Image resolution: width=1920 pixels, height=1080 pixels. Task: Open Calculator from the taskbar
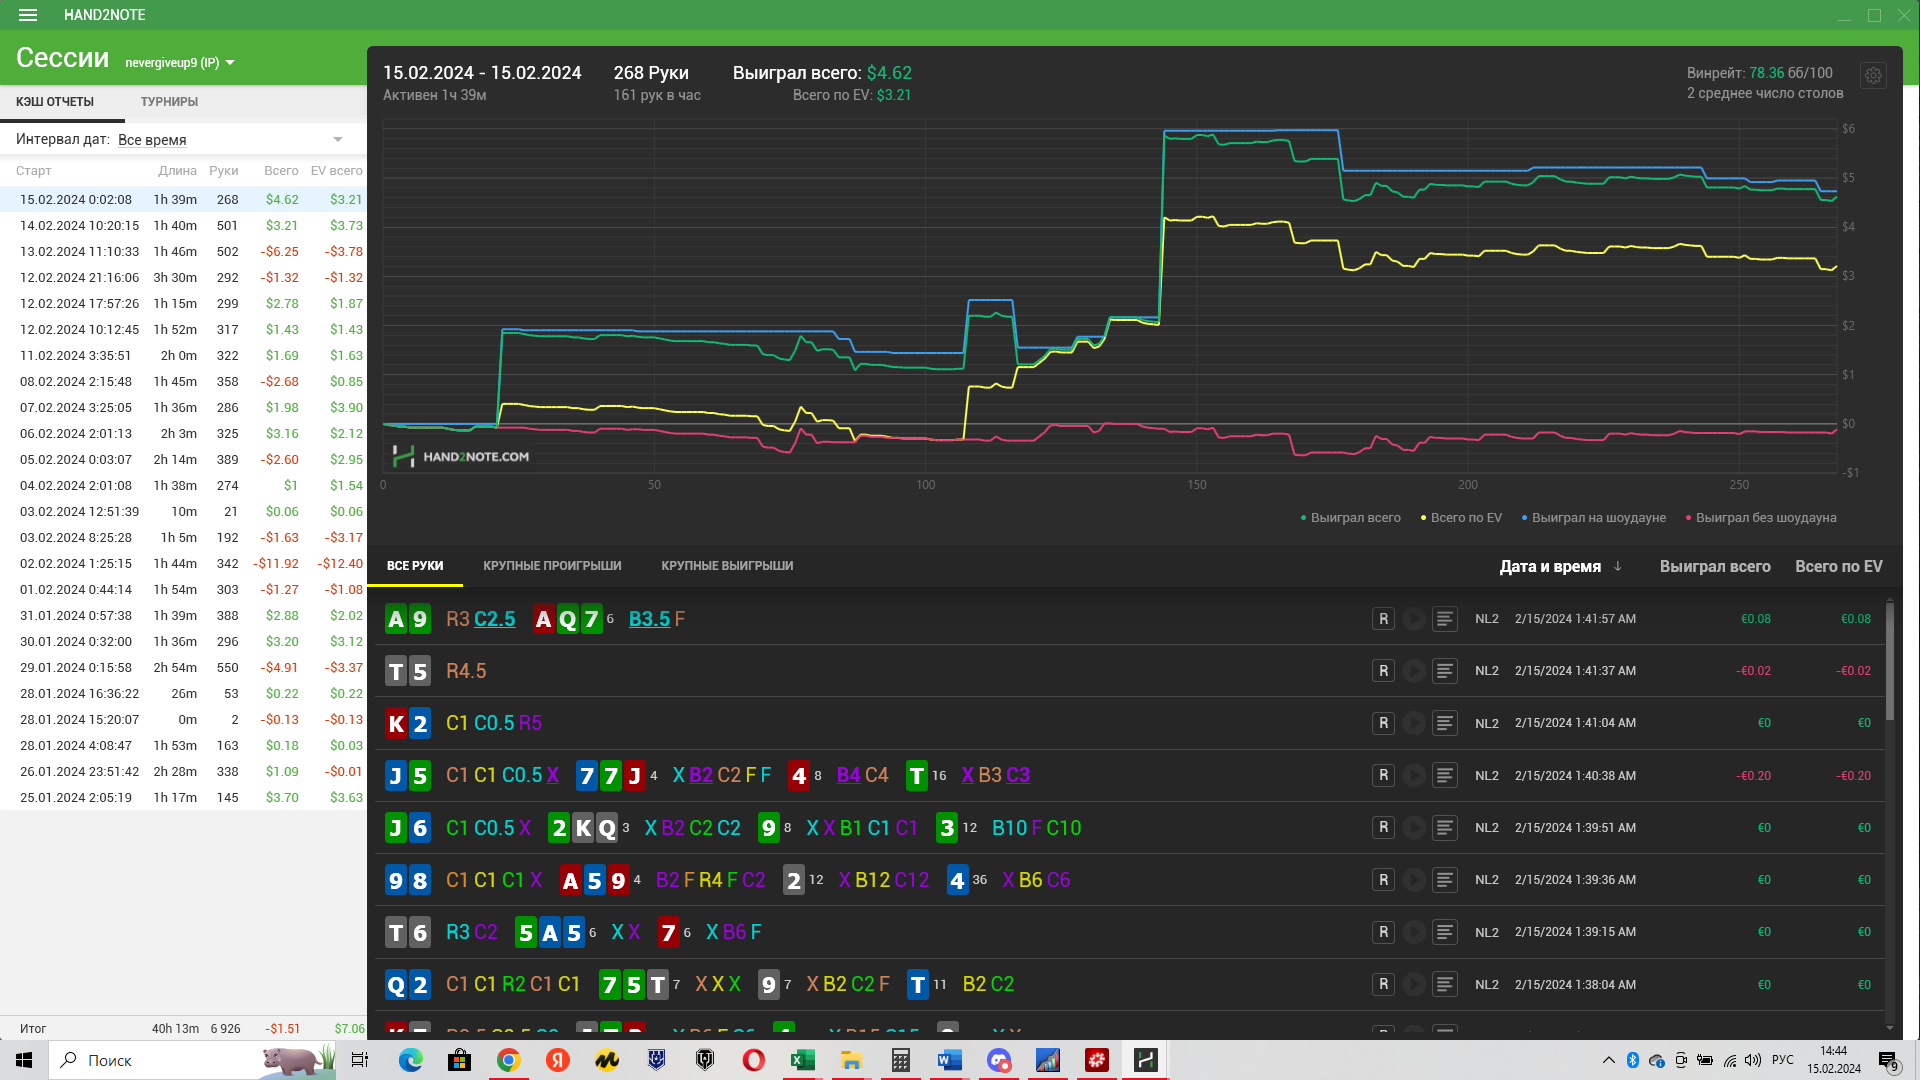901,1060
